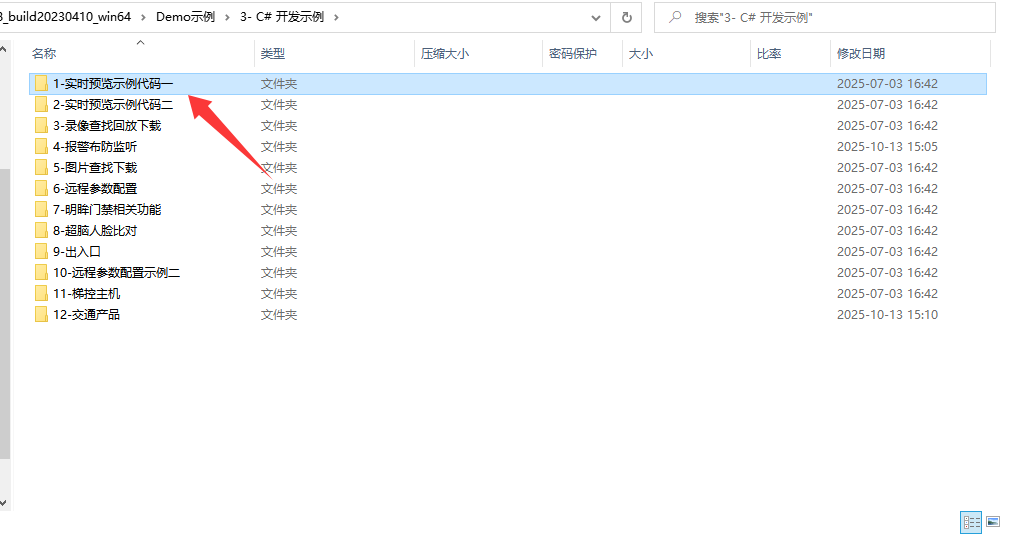The width and height of the screenshot is (1009, 535).
Task: Select the 12-交通产品 folder icon
Action: coord(41,315)
